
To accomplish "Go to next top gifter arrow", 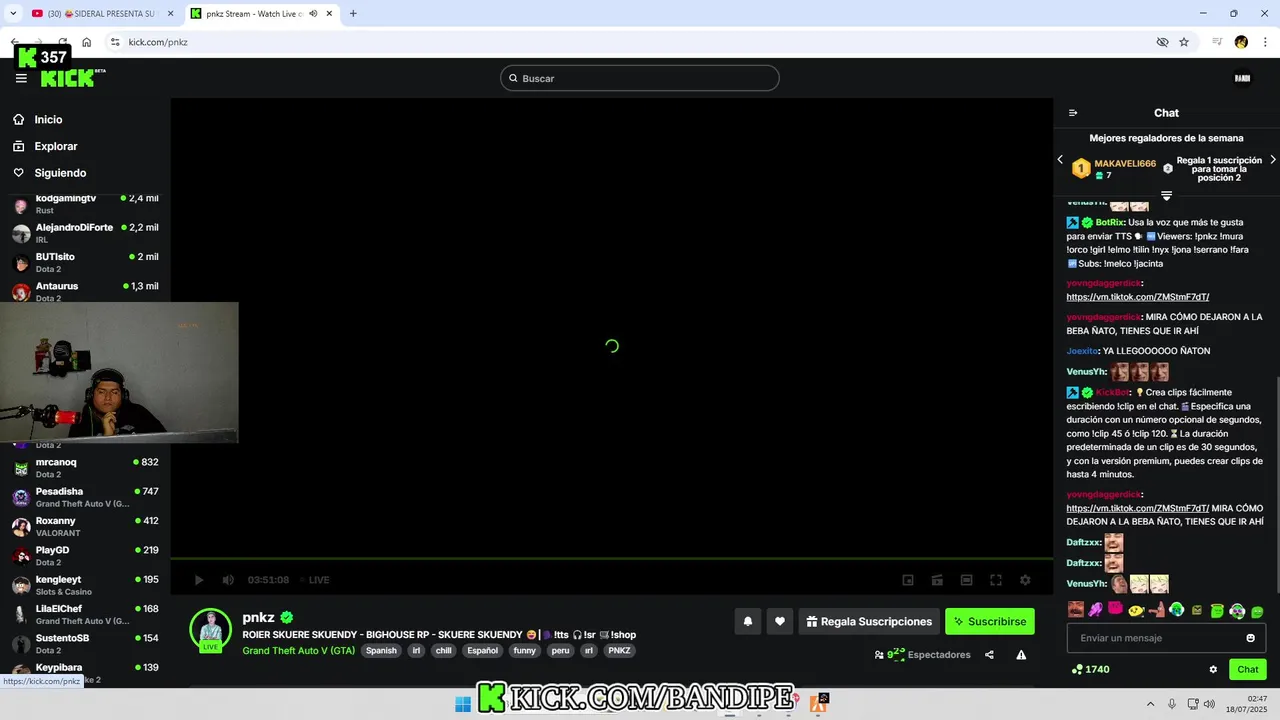I will (1273, 160).
